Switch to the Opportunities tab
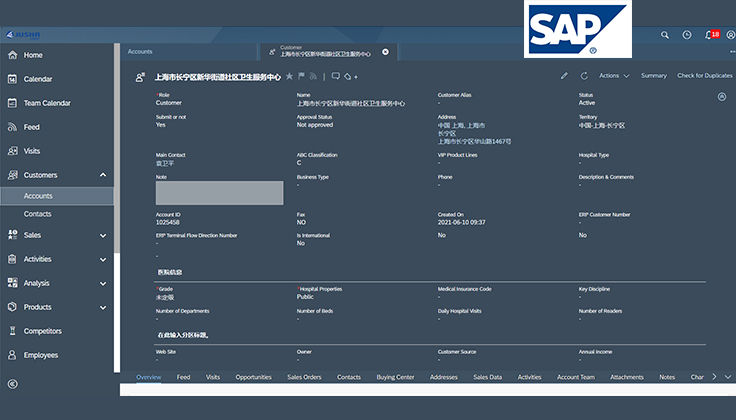This screenshot has width=736, height=420. point(253,377)
